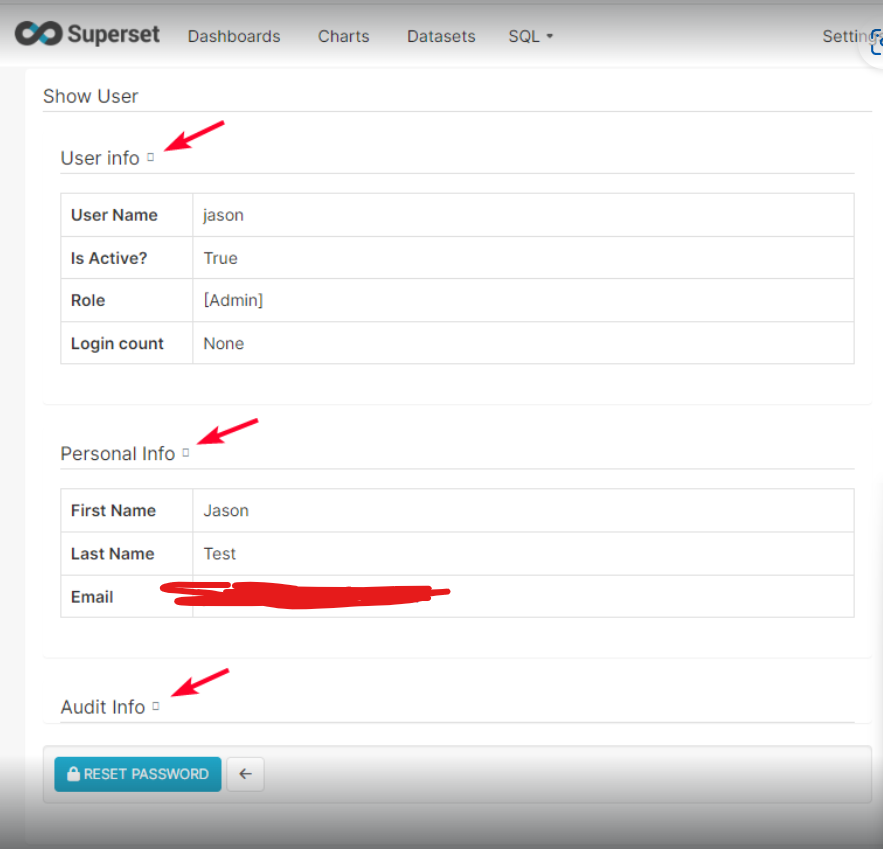Image resolution: width=883 pixels, height=849 pixels.
Task: Open the SQL dropdown menu
Action: [x=530, y=36]
